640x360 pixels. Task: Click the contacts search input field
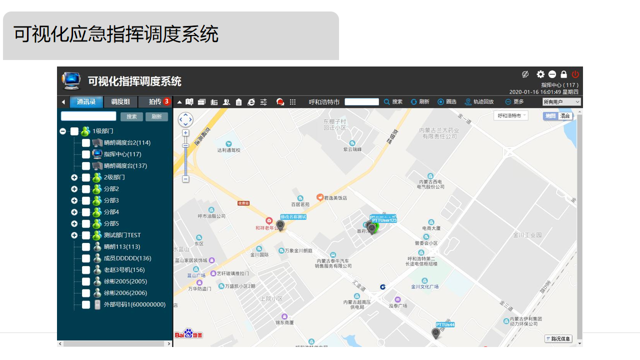tap(89, 116)
